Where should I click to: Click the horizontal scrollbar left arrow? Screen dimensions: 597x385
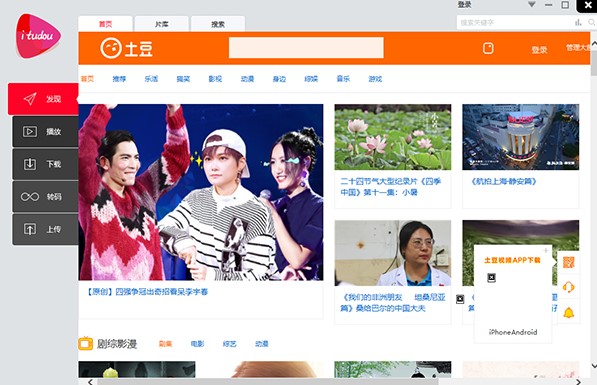coord(90,382)
